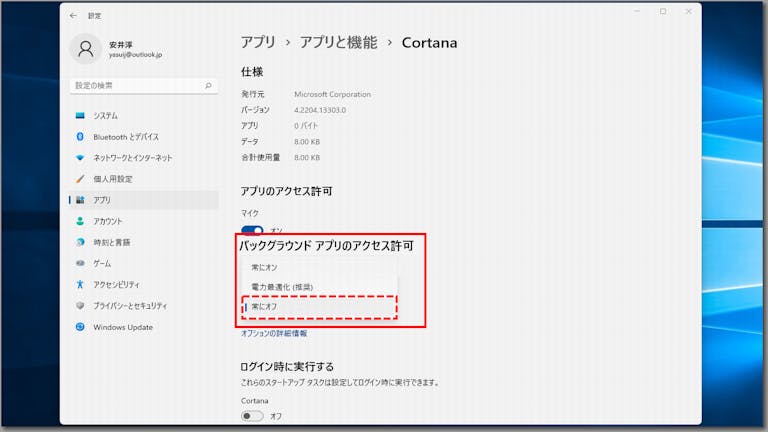Click the アクセシビリティ figure icon
This screenshot has width=768, height=432.
click(80, 284)
